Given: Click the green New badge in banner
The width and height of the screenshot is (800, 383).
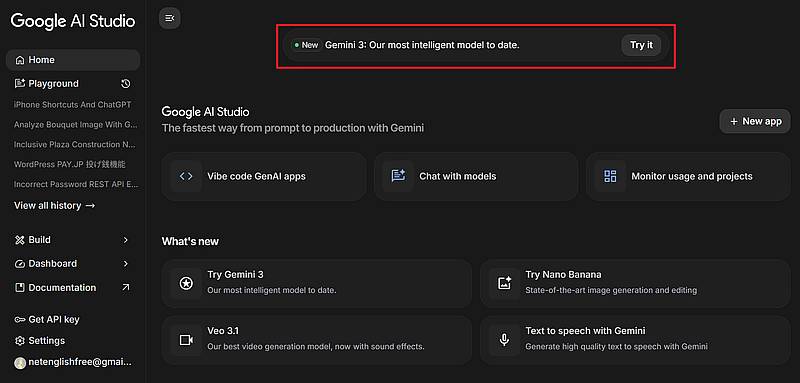Looking at the screenshot, I should [306, 45].
